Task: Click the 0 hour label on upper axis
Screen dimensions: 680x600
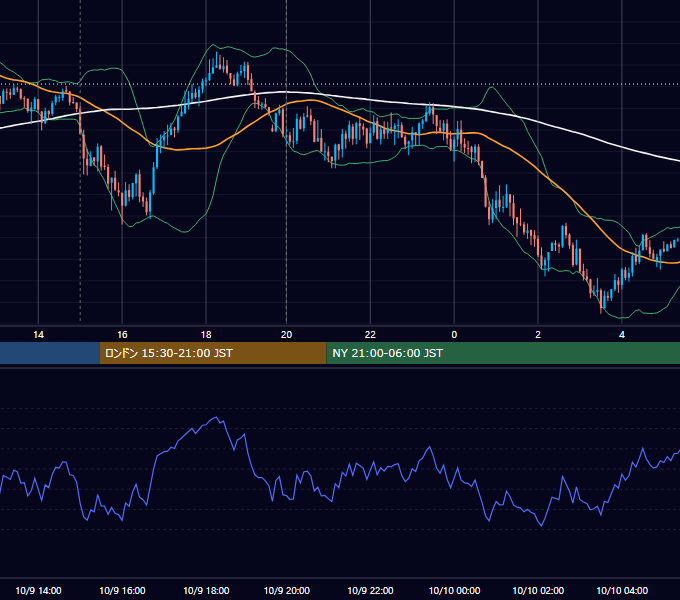Action: 454,335
